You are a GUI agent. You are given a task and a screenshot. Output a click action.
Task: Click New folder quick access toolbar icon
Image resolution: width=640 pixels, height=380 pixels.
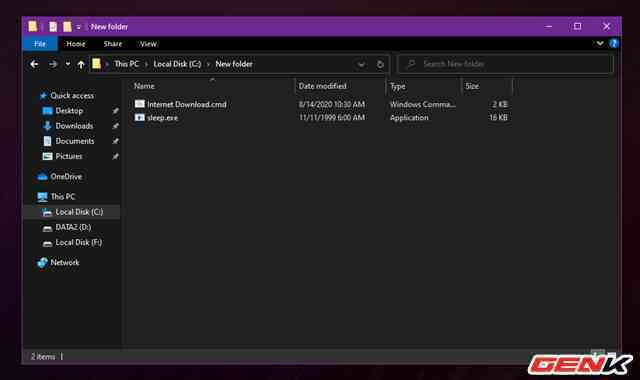pos(67,27)
